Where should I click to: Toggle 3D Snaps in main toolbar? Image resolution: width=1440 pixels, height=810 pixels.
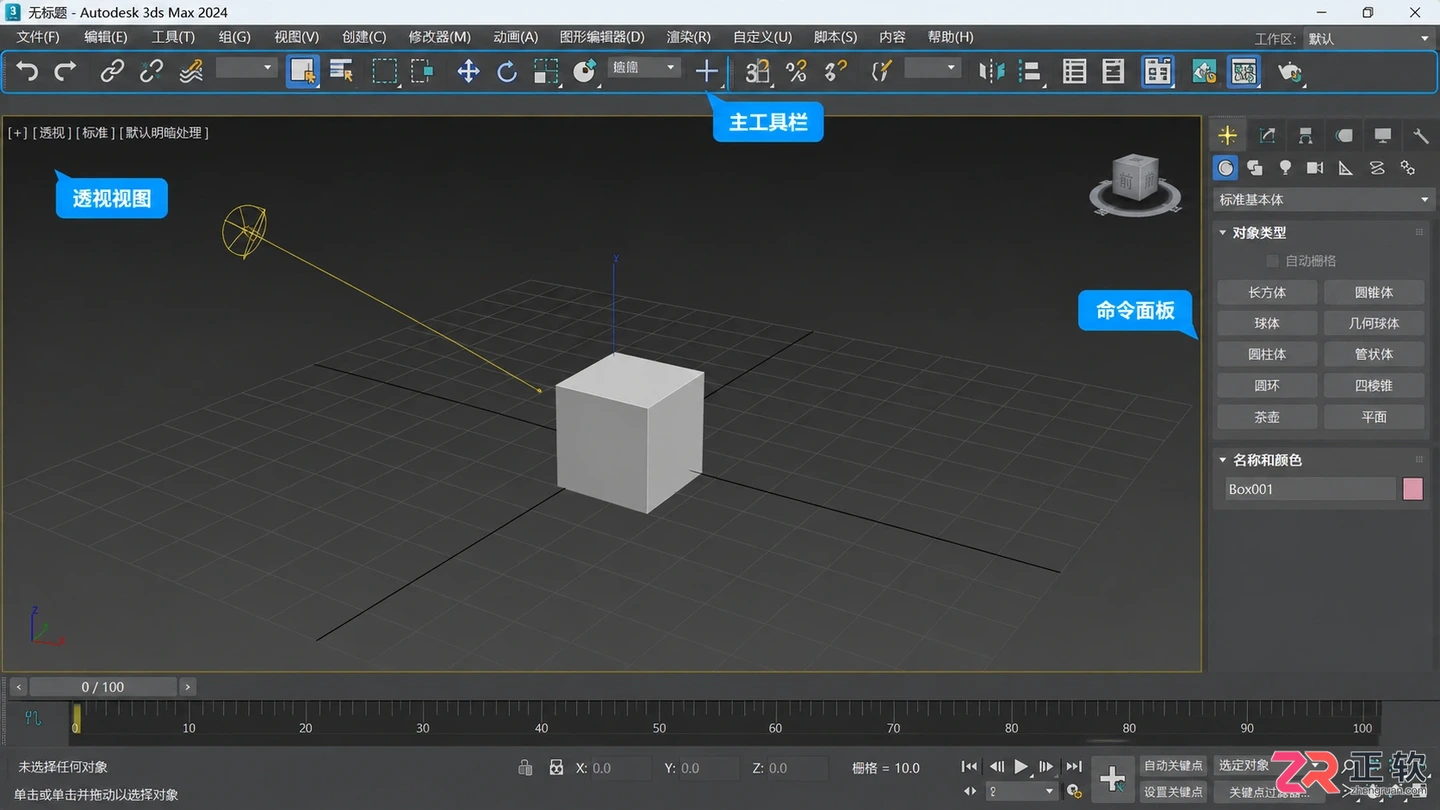point(758,71)
